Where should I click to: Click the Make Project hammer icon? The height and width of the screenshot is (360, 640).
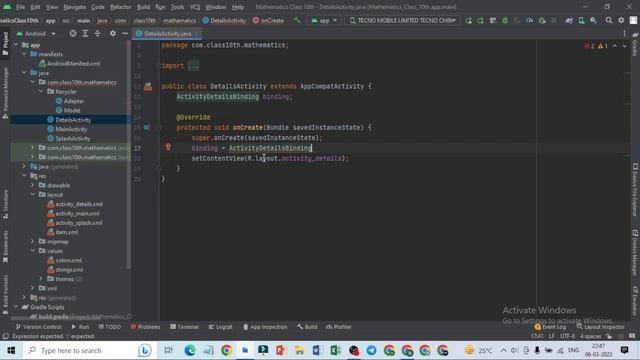(297, 20)
